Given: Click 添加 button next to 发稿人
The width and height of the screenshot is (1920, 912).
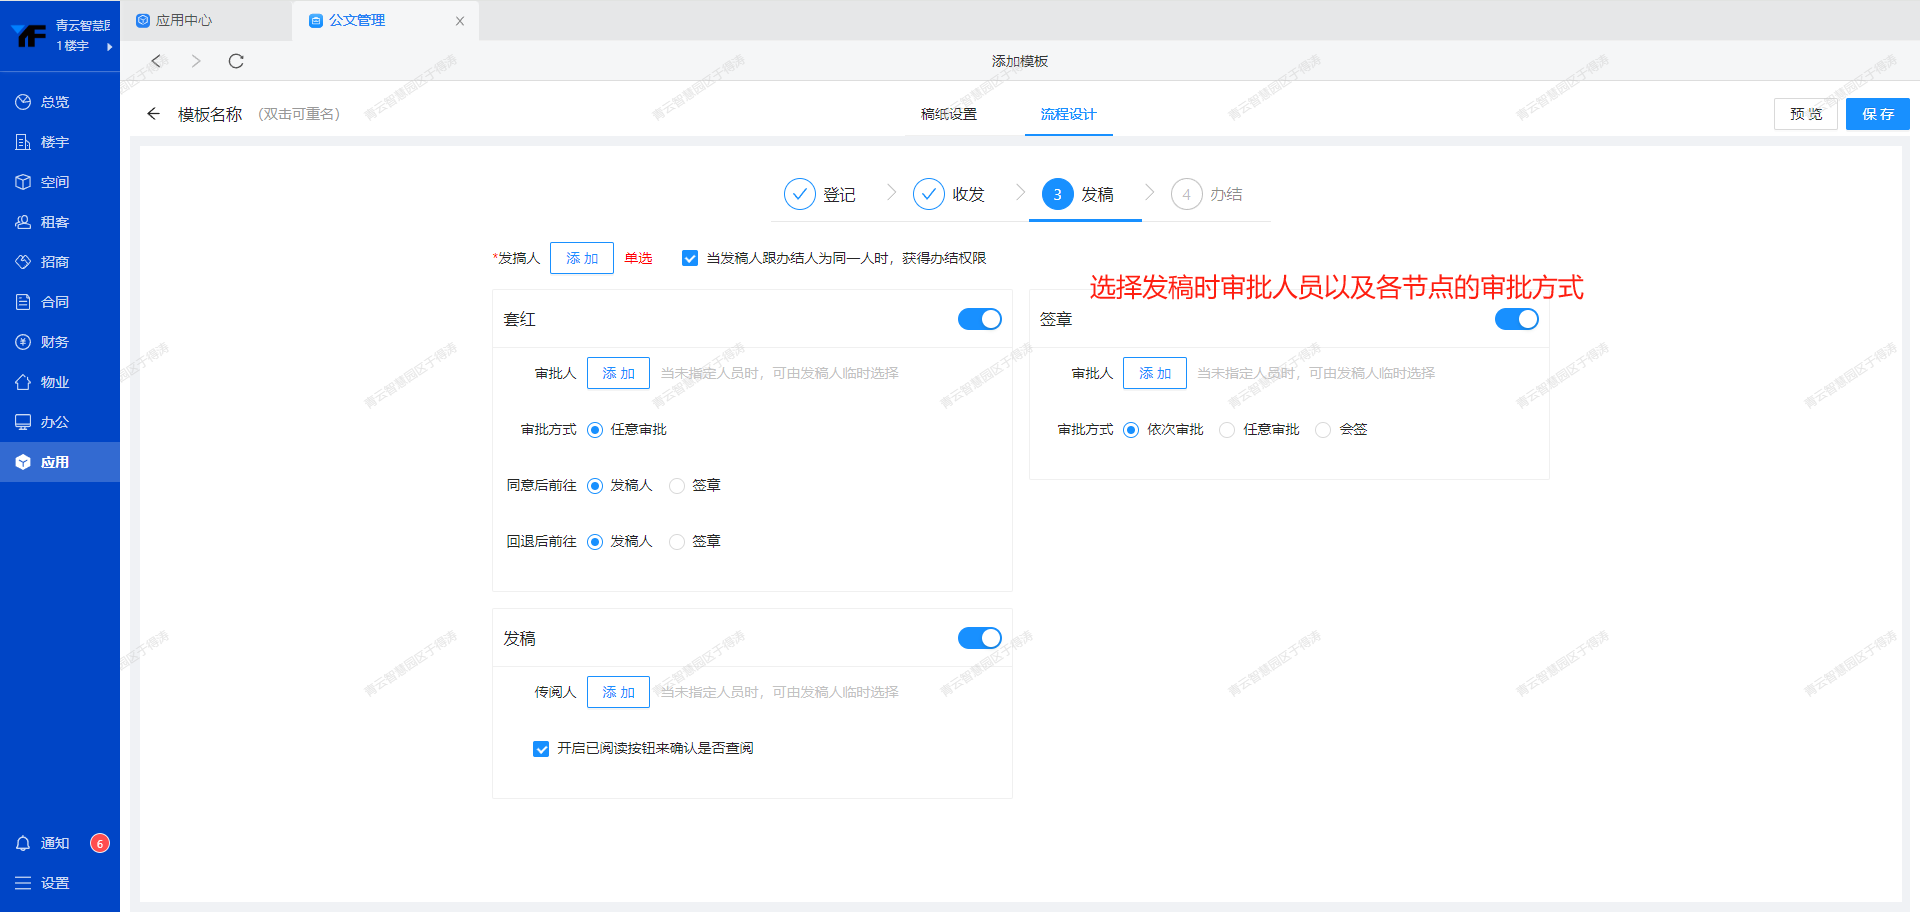Looking at the screenshot, I should [x=581, y=258].
